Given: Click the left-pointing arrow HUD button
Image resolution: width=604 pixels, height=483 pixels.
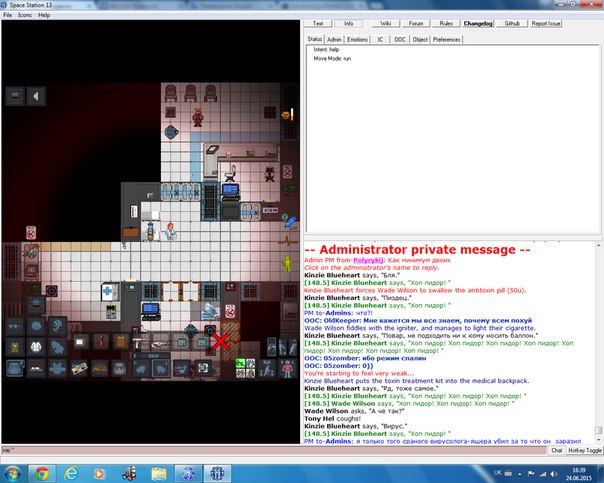Looking at the screenshot, I should 36,96.
